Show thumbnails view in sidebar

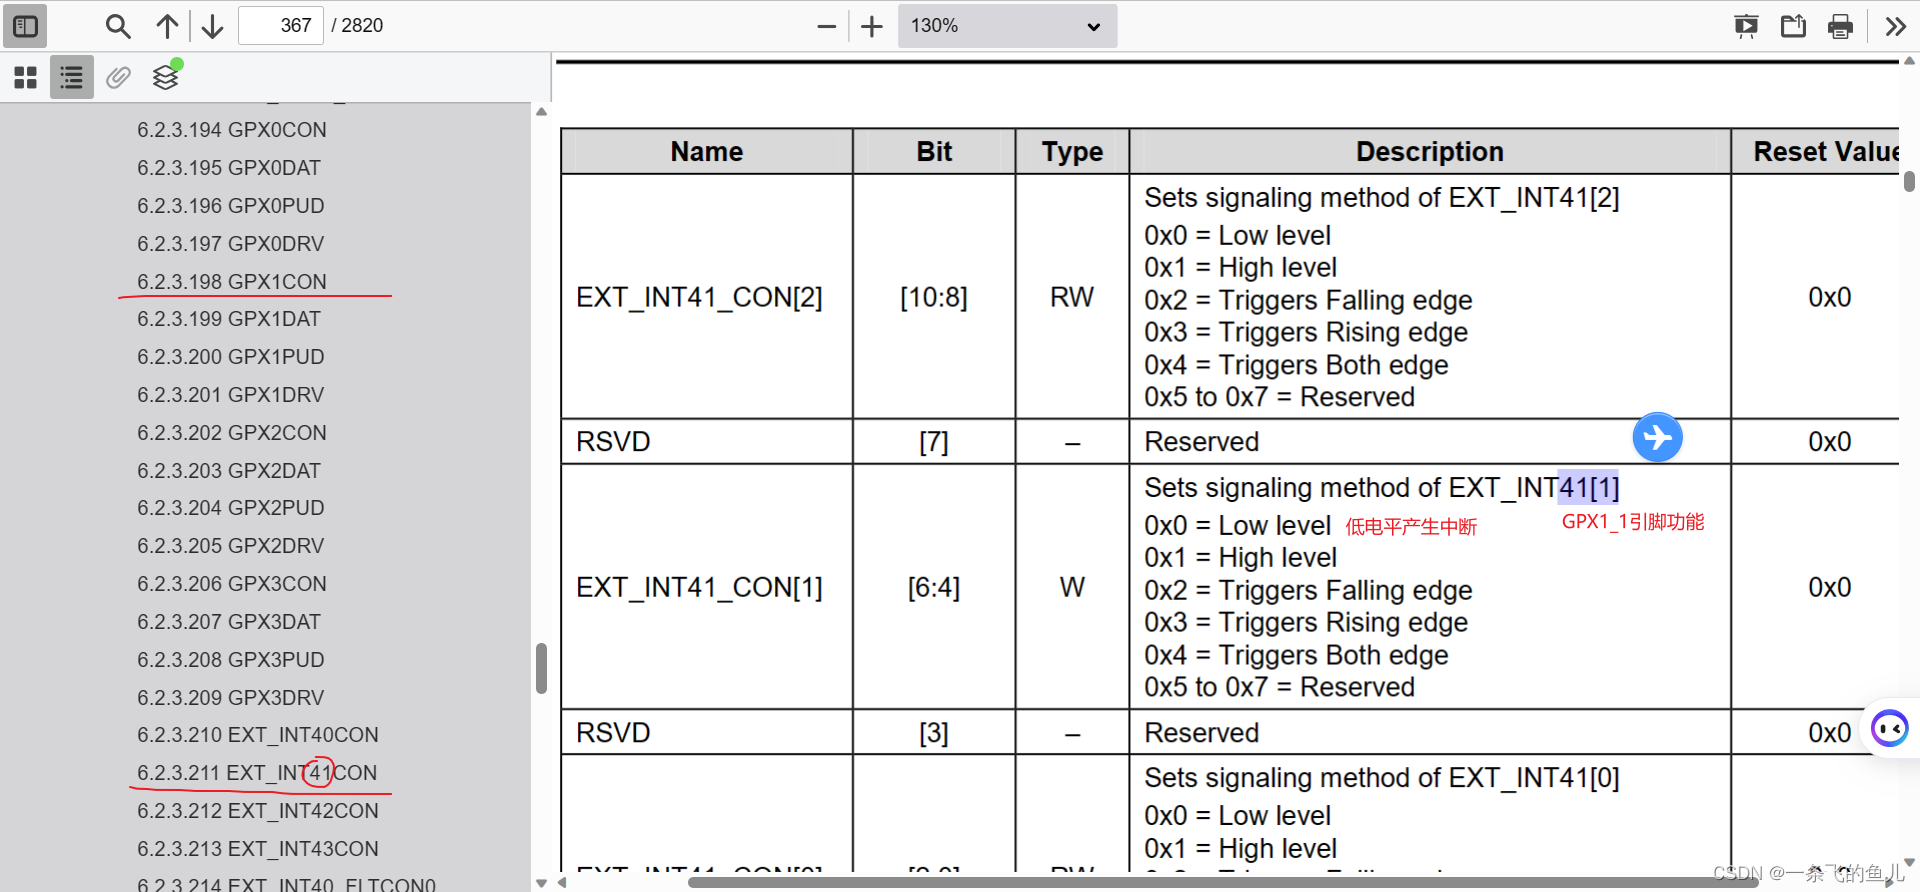pyautogui.click(x=26, y=77)
